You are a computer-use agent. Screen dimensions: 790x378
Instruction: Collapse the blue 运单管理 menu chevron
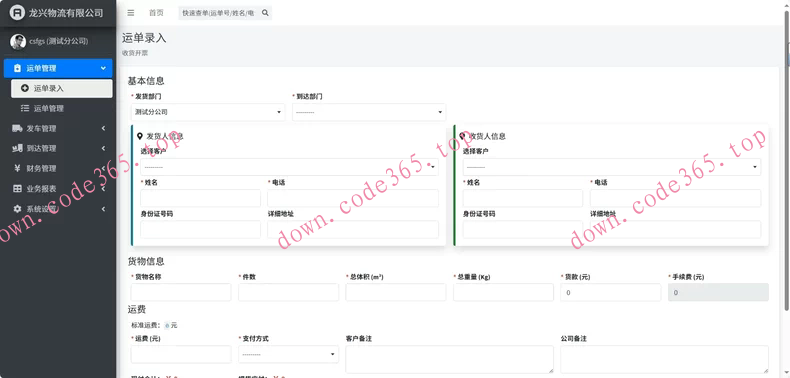point(103,68)
